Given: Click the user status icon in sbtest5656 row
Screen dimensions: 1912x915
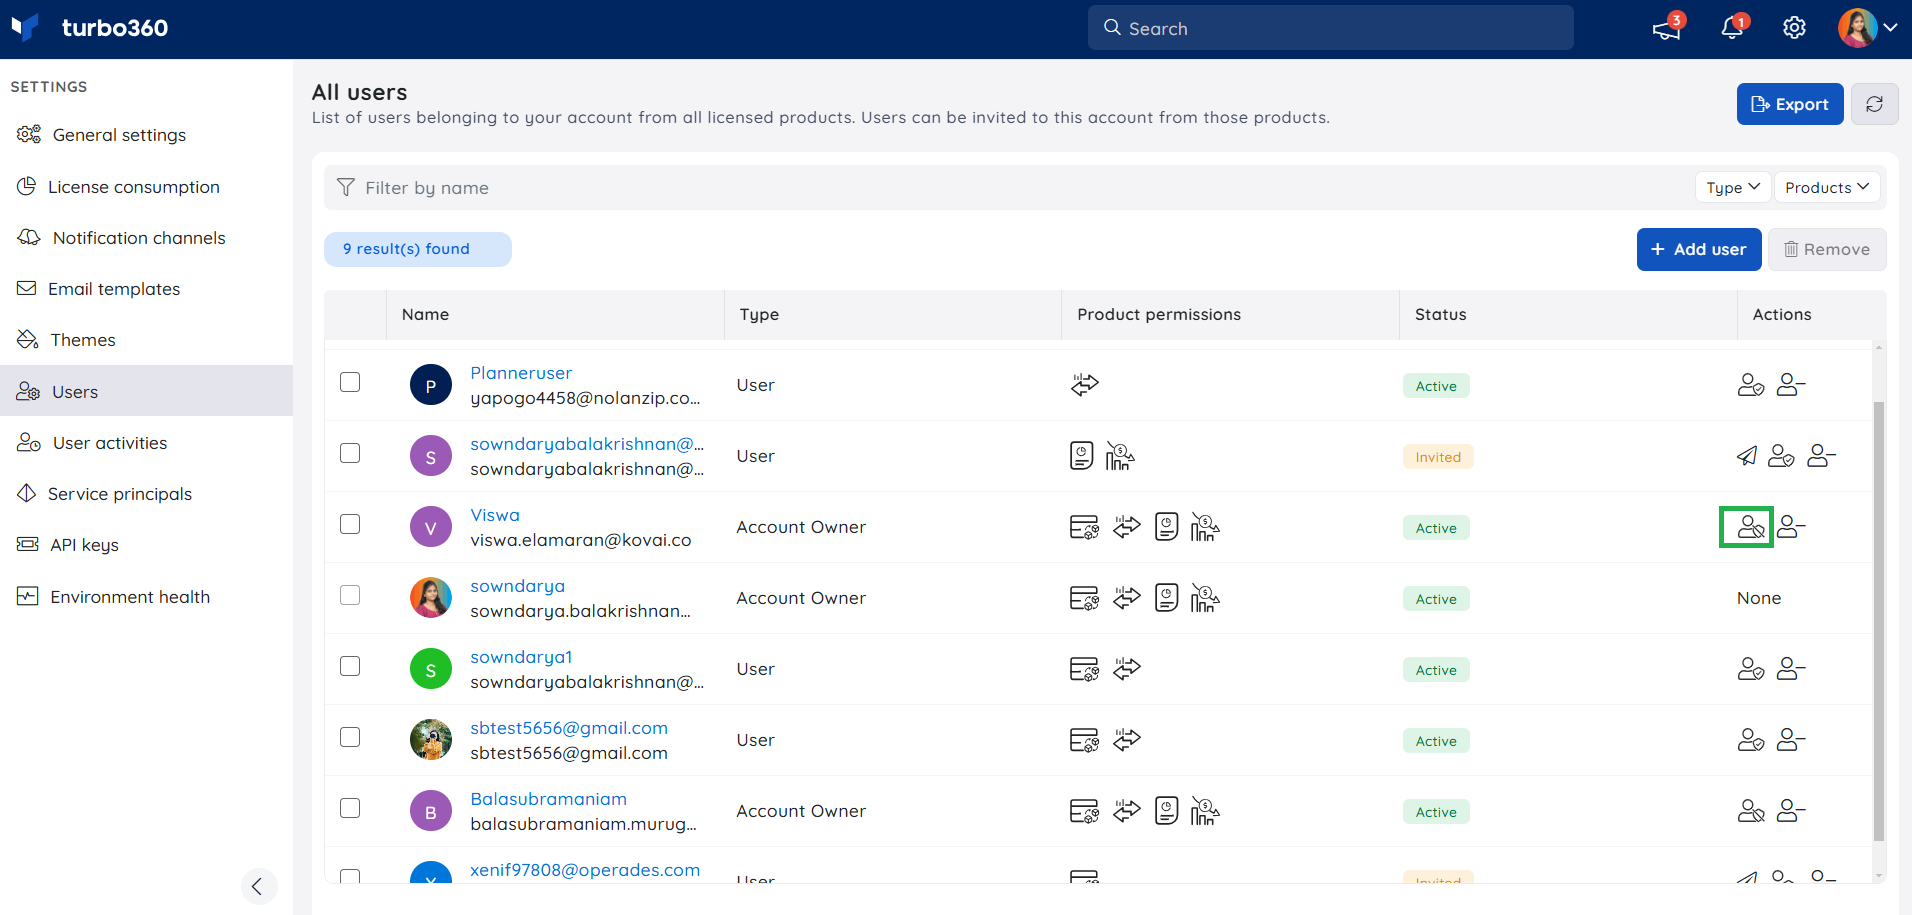Looking at the screenshot, I should (x=1751, y=740).
